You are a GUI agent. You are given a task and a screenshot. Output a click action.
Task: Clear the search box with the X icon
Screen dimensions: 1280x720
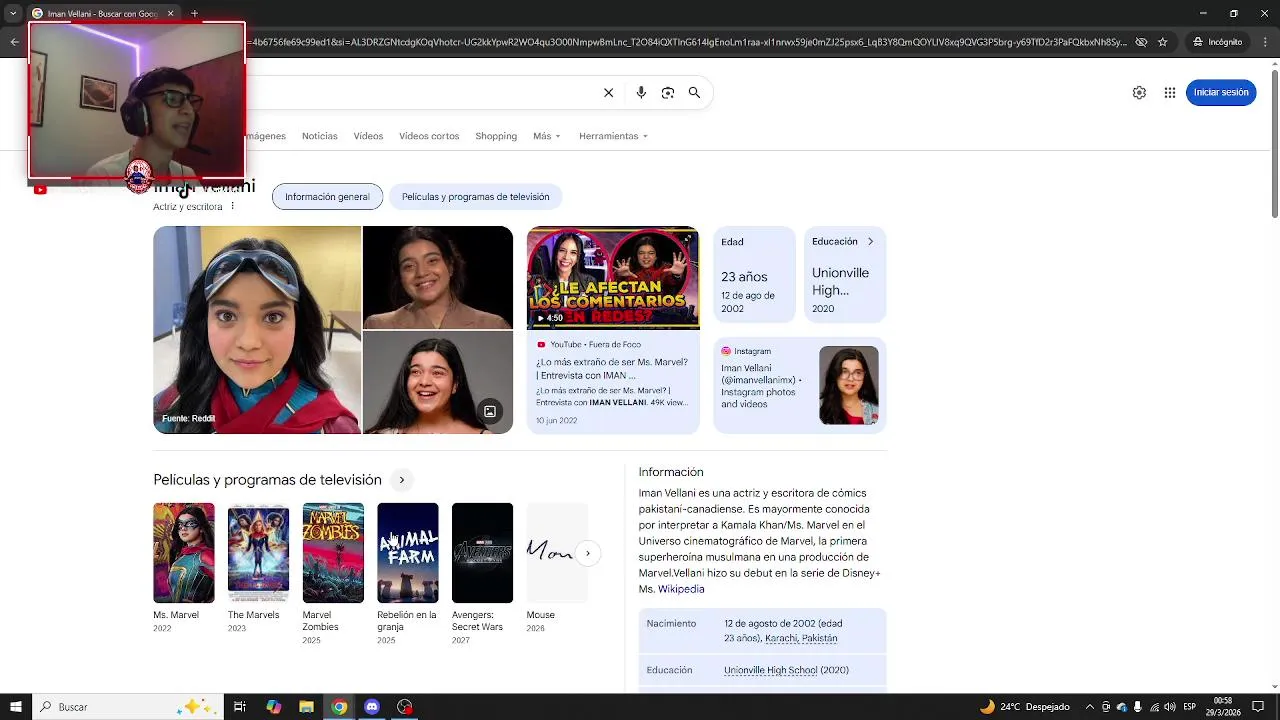[x=608, y=93]
